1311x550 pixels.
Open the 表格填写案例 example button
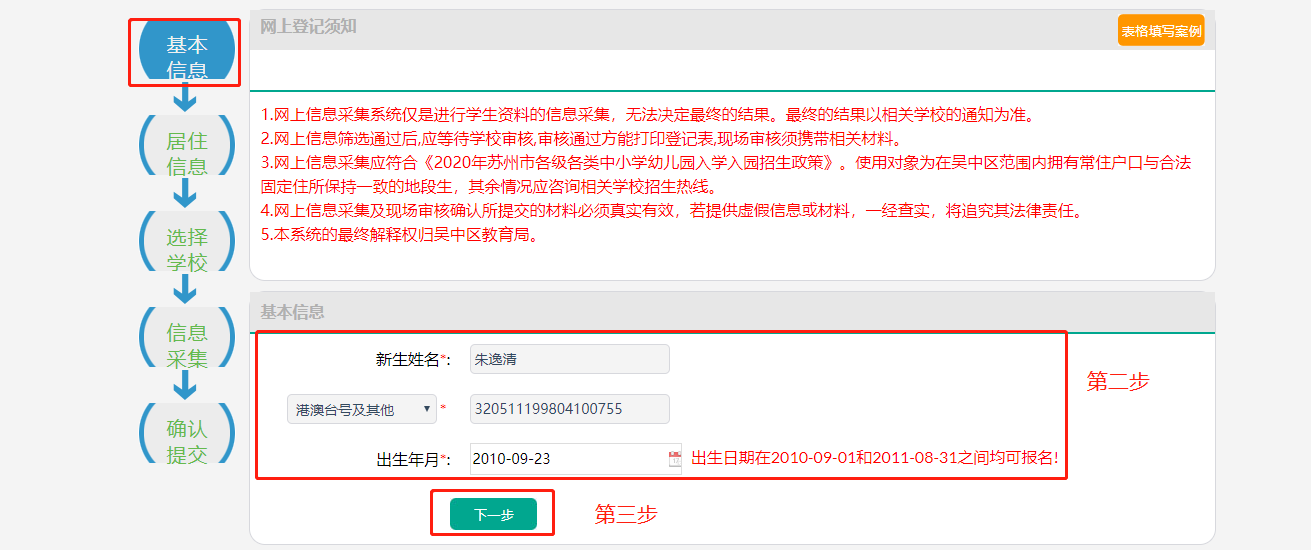coord(1160,31)
